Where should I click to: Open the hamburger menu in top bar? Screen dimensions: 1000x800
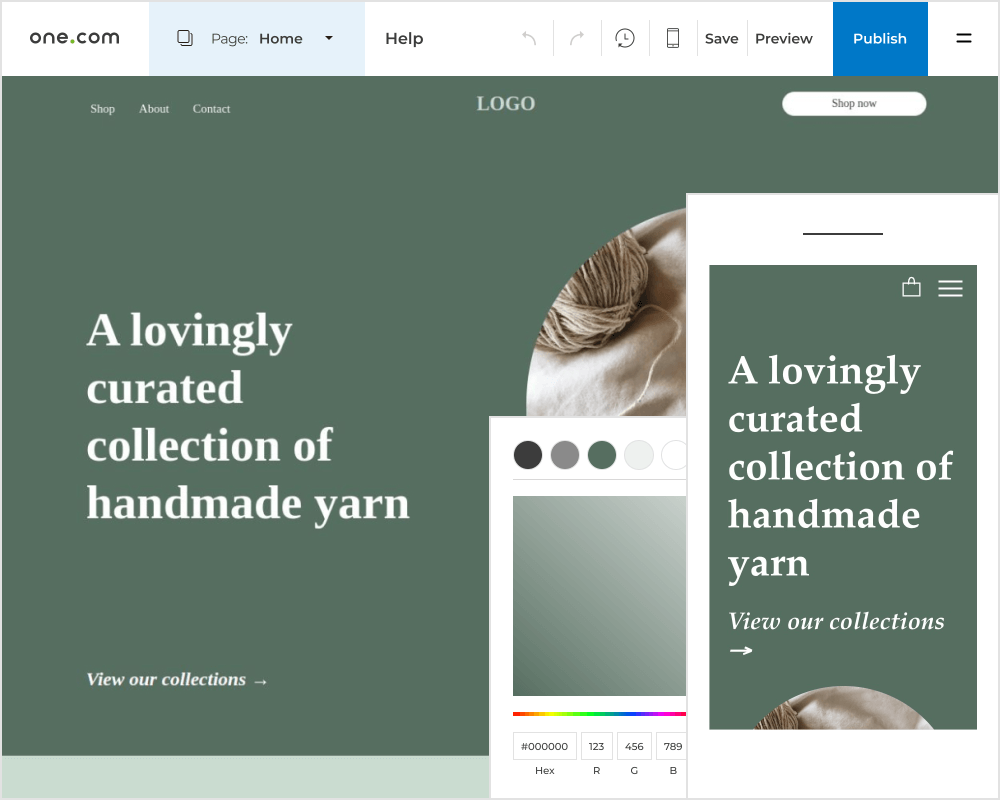point(964,38)
